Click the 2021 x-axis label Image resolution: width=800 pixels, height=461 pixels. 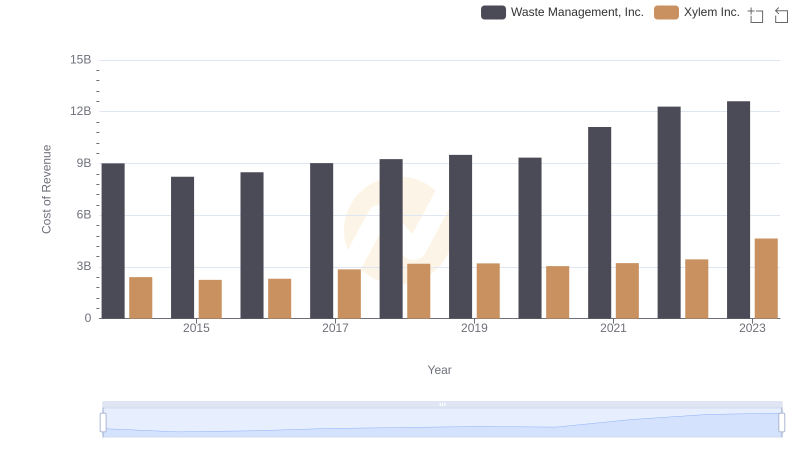click(x=613, y=328)
